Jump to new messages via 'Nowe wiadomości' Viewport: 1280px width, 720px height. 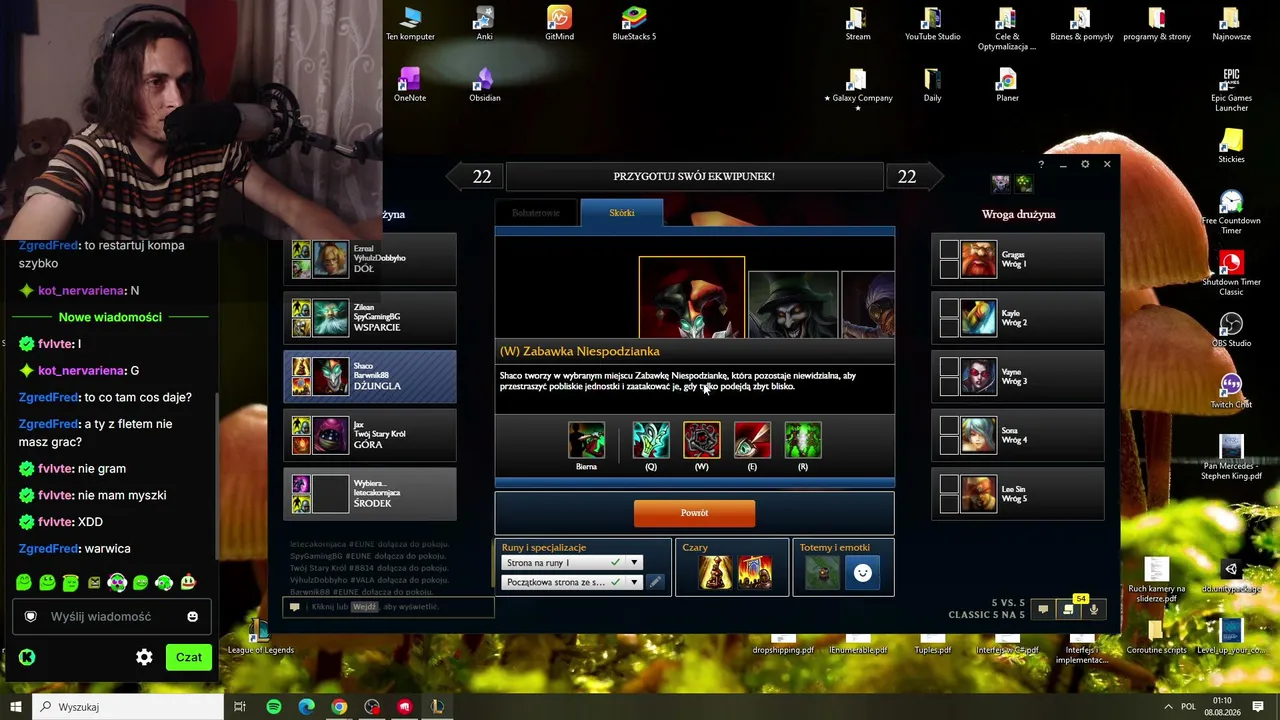click(x=110, y=317)
